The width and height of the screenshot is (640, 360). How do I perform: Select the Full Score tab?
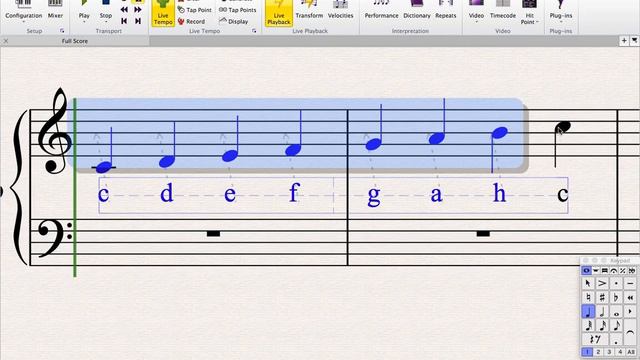[75, 41]
